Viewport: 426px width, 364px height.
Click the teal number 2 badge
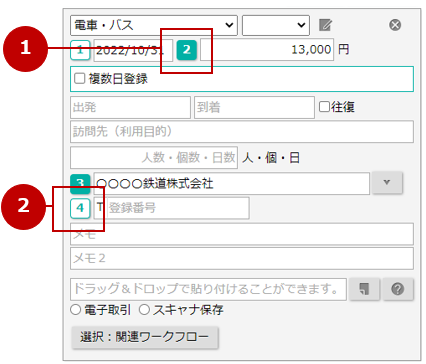pos(187,50)
